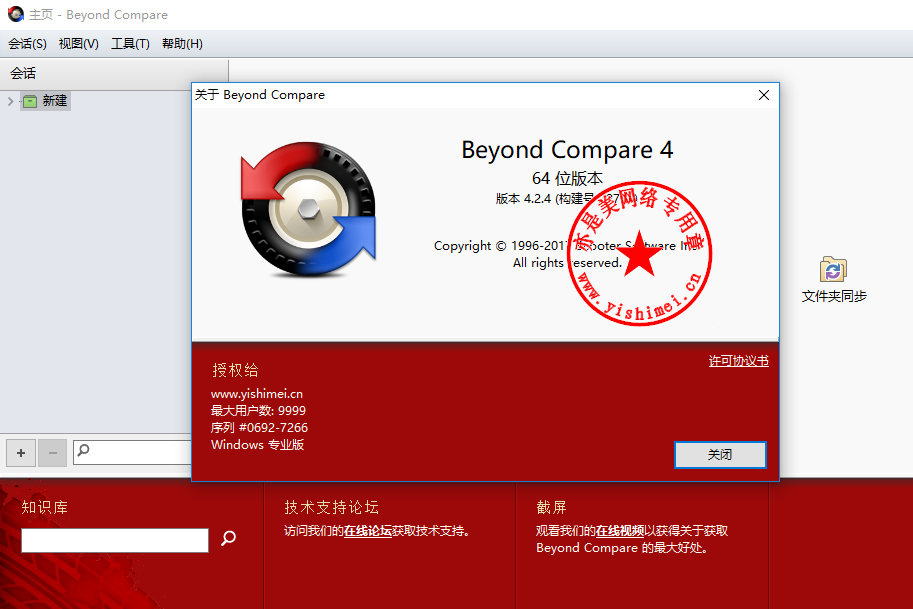The width and height of the screenshot is (913, 609).
Task: Open the 许可协议书 license agreement link
Action: coord(738,361)
